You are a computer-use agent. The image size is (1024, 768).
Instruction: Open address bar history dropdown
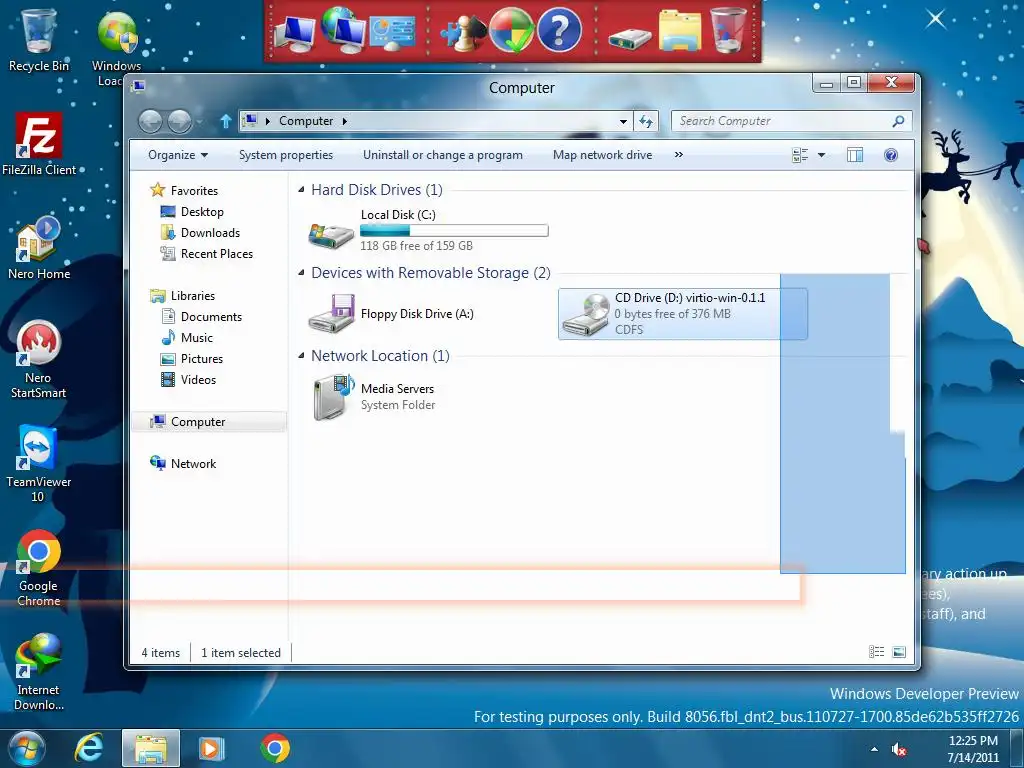pos(624,121)
